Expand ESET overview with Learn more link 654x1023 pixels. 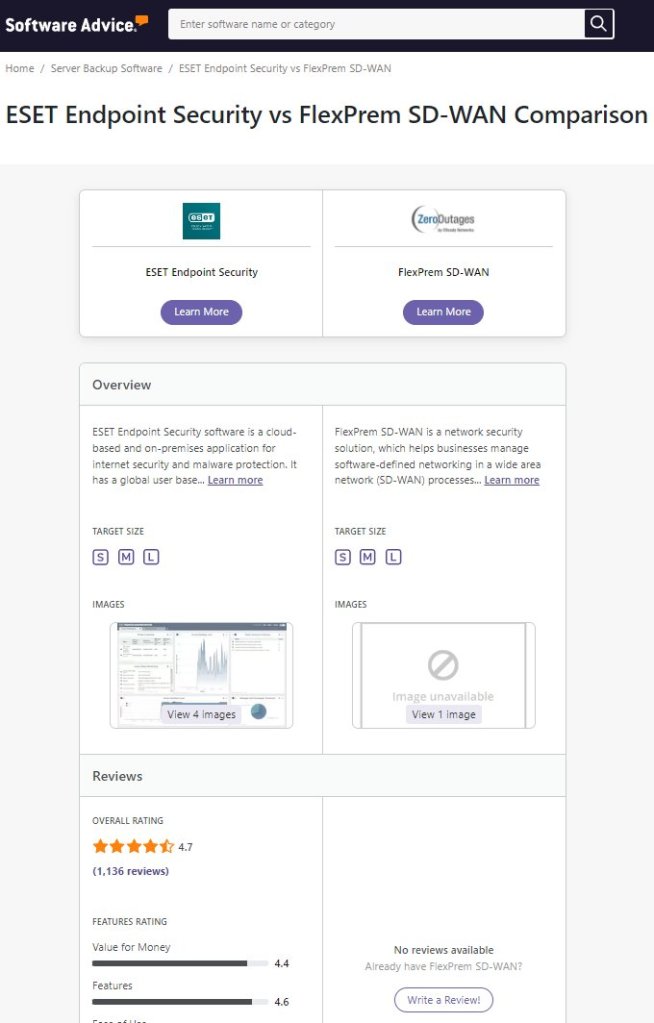click(235, 480)
